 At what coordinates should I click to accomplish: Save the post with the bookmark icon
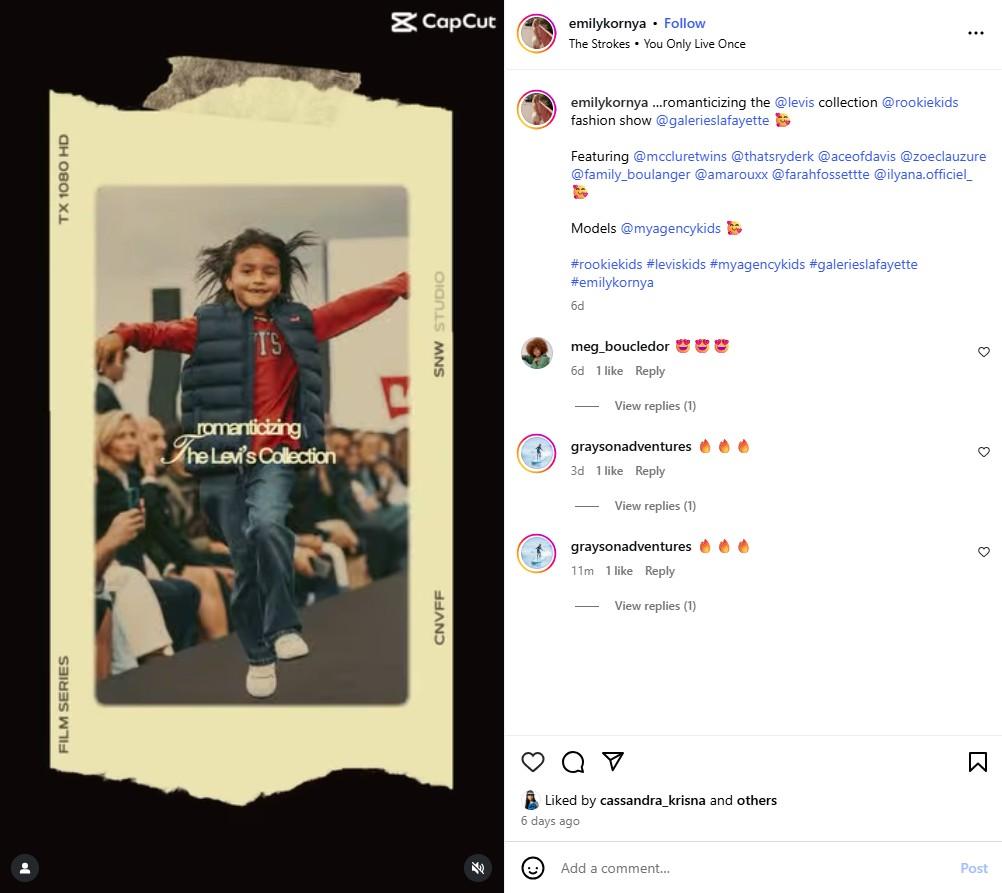(977, 761)
